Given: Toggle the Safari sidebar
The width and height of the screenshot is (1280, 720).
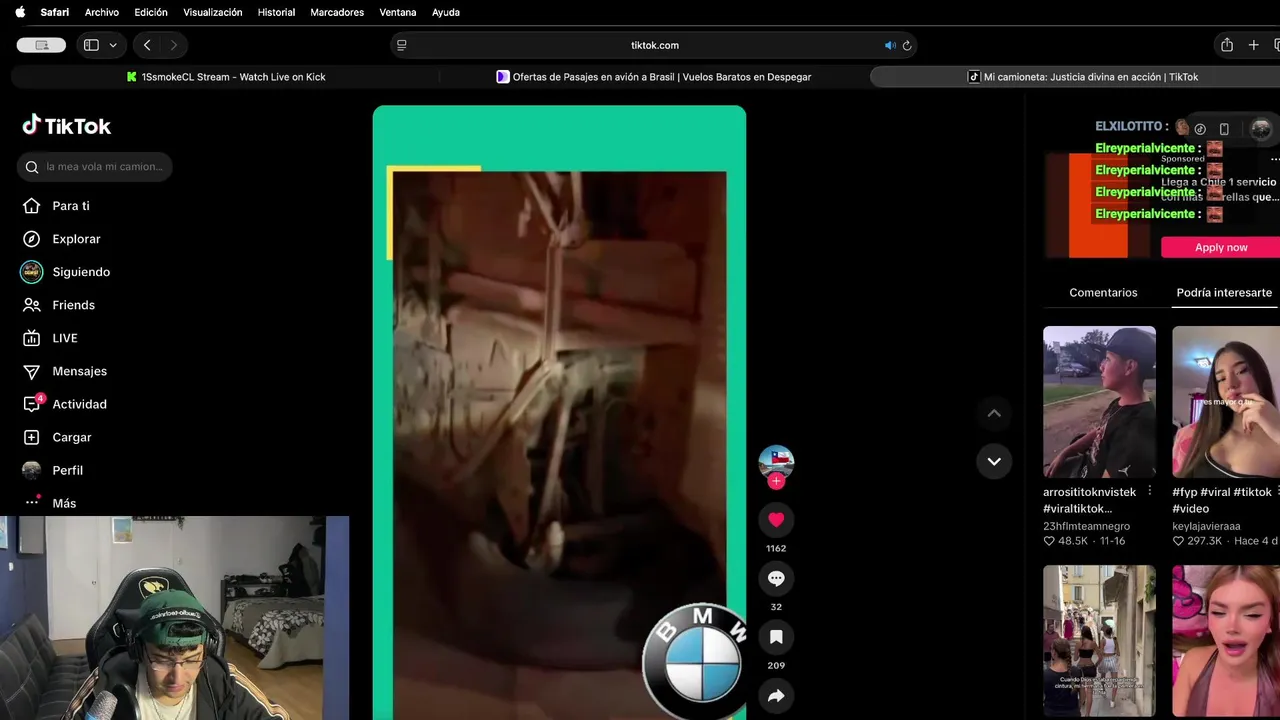Looking at the screenshot, I should pos(91,45).
